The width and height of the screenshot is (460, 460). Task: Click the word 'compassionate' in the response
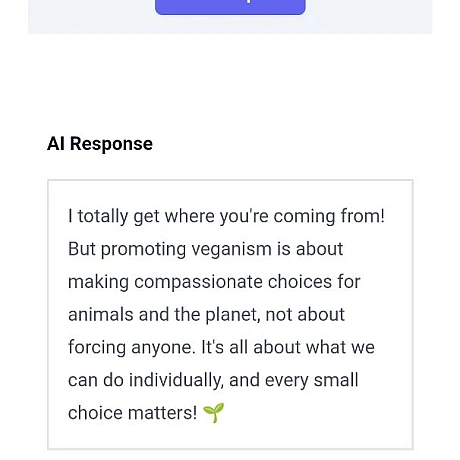198,282
